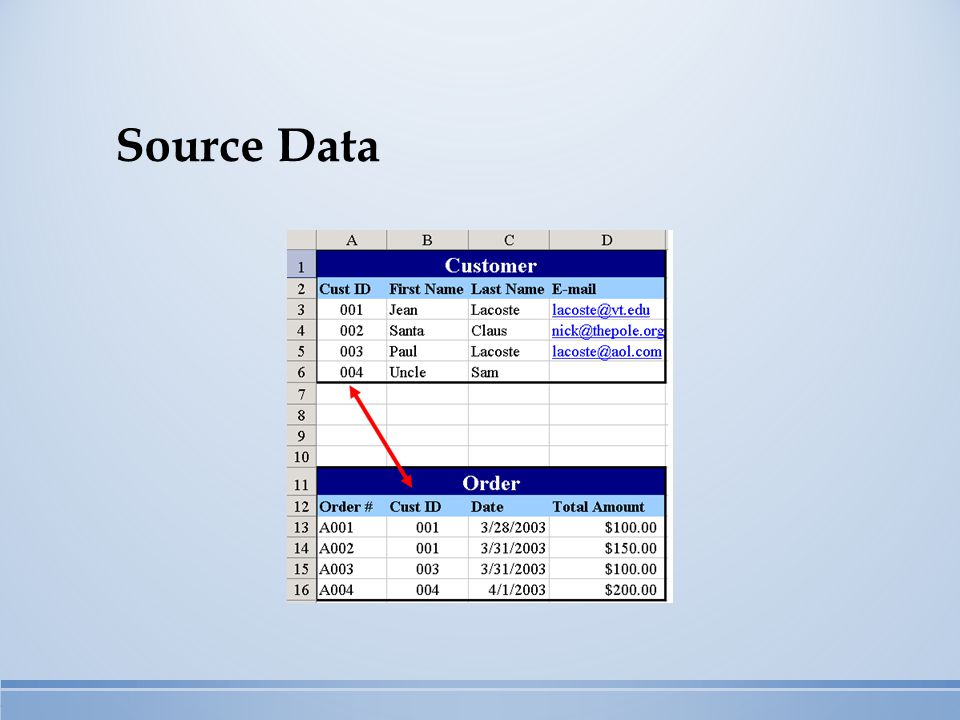Select row header 7
960x720 pixels.
click(x=301, y=394)
